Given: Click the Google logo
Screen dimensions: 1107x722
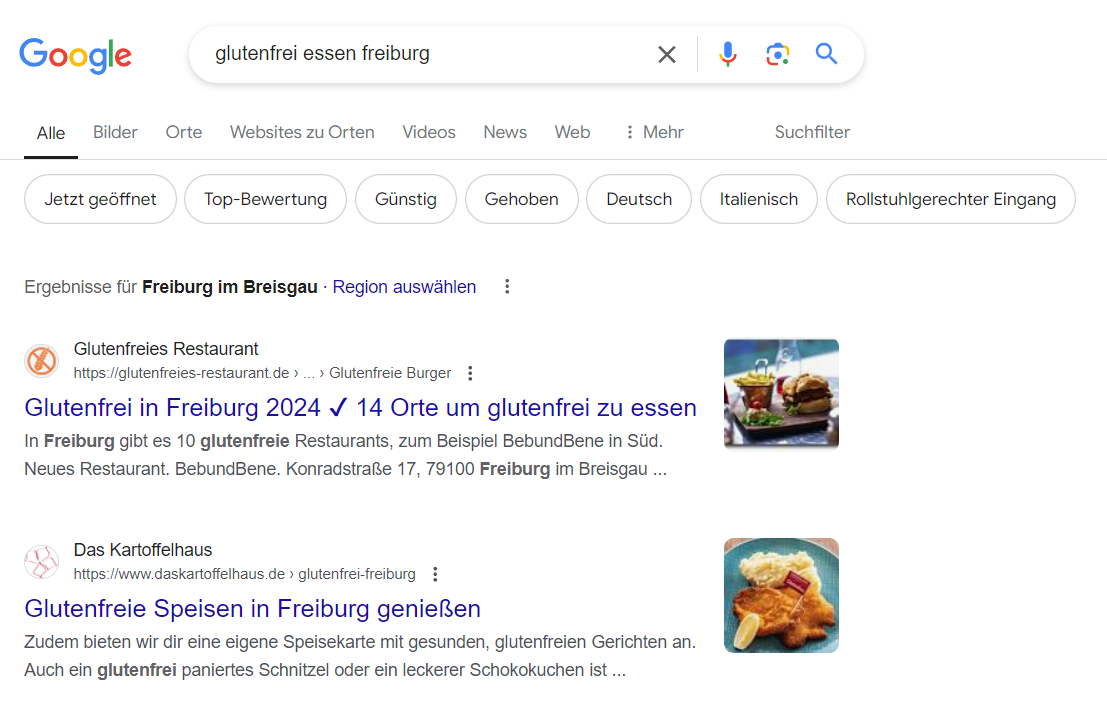Looking at the screenshot, I should (x=75, y=55).
